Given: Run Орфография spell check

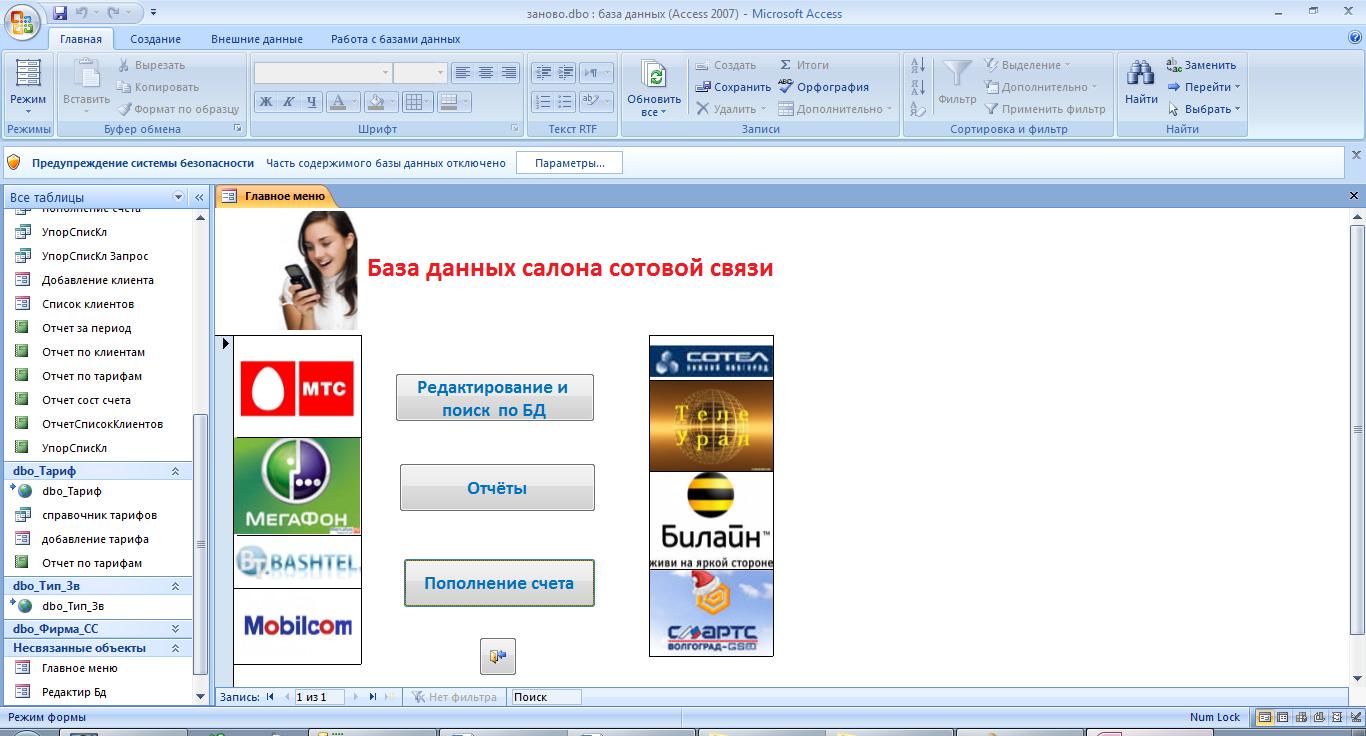Looking at the screenshot, I should [x=824, y=87].
